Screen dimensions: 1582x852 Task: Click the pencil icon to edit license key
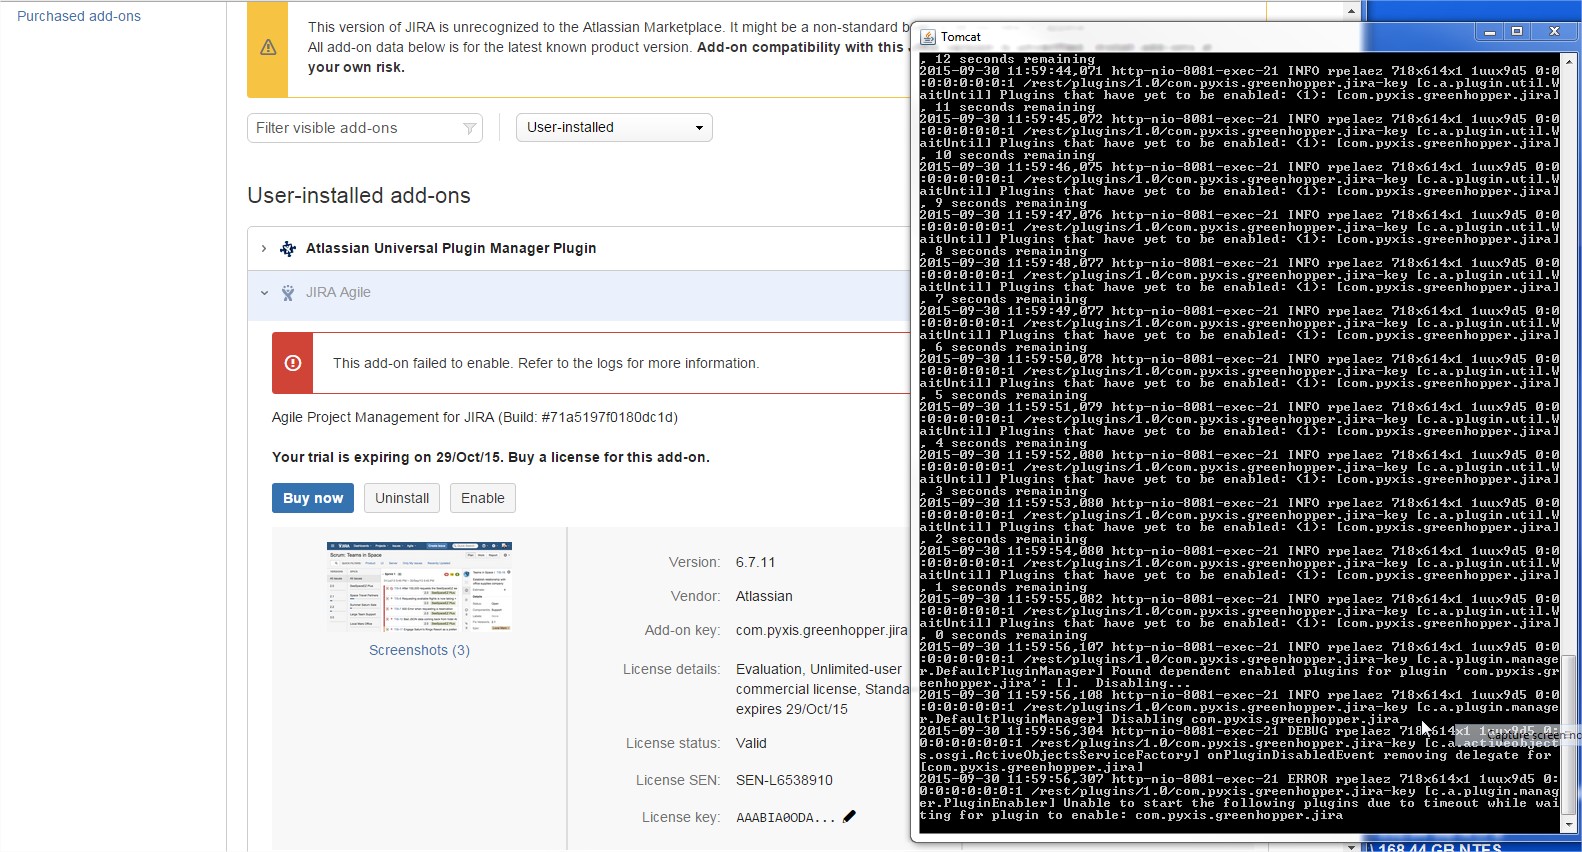[x=849, y=817]
